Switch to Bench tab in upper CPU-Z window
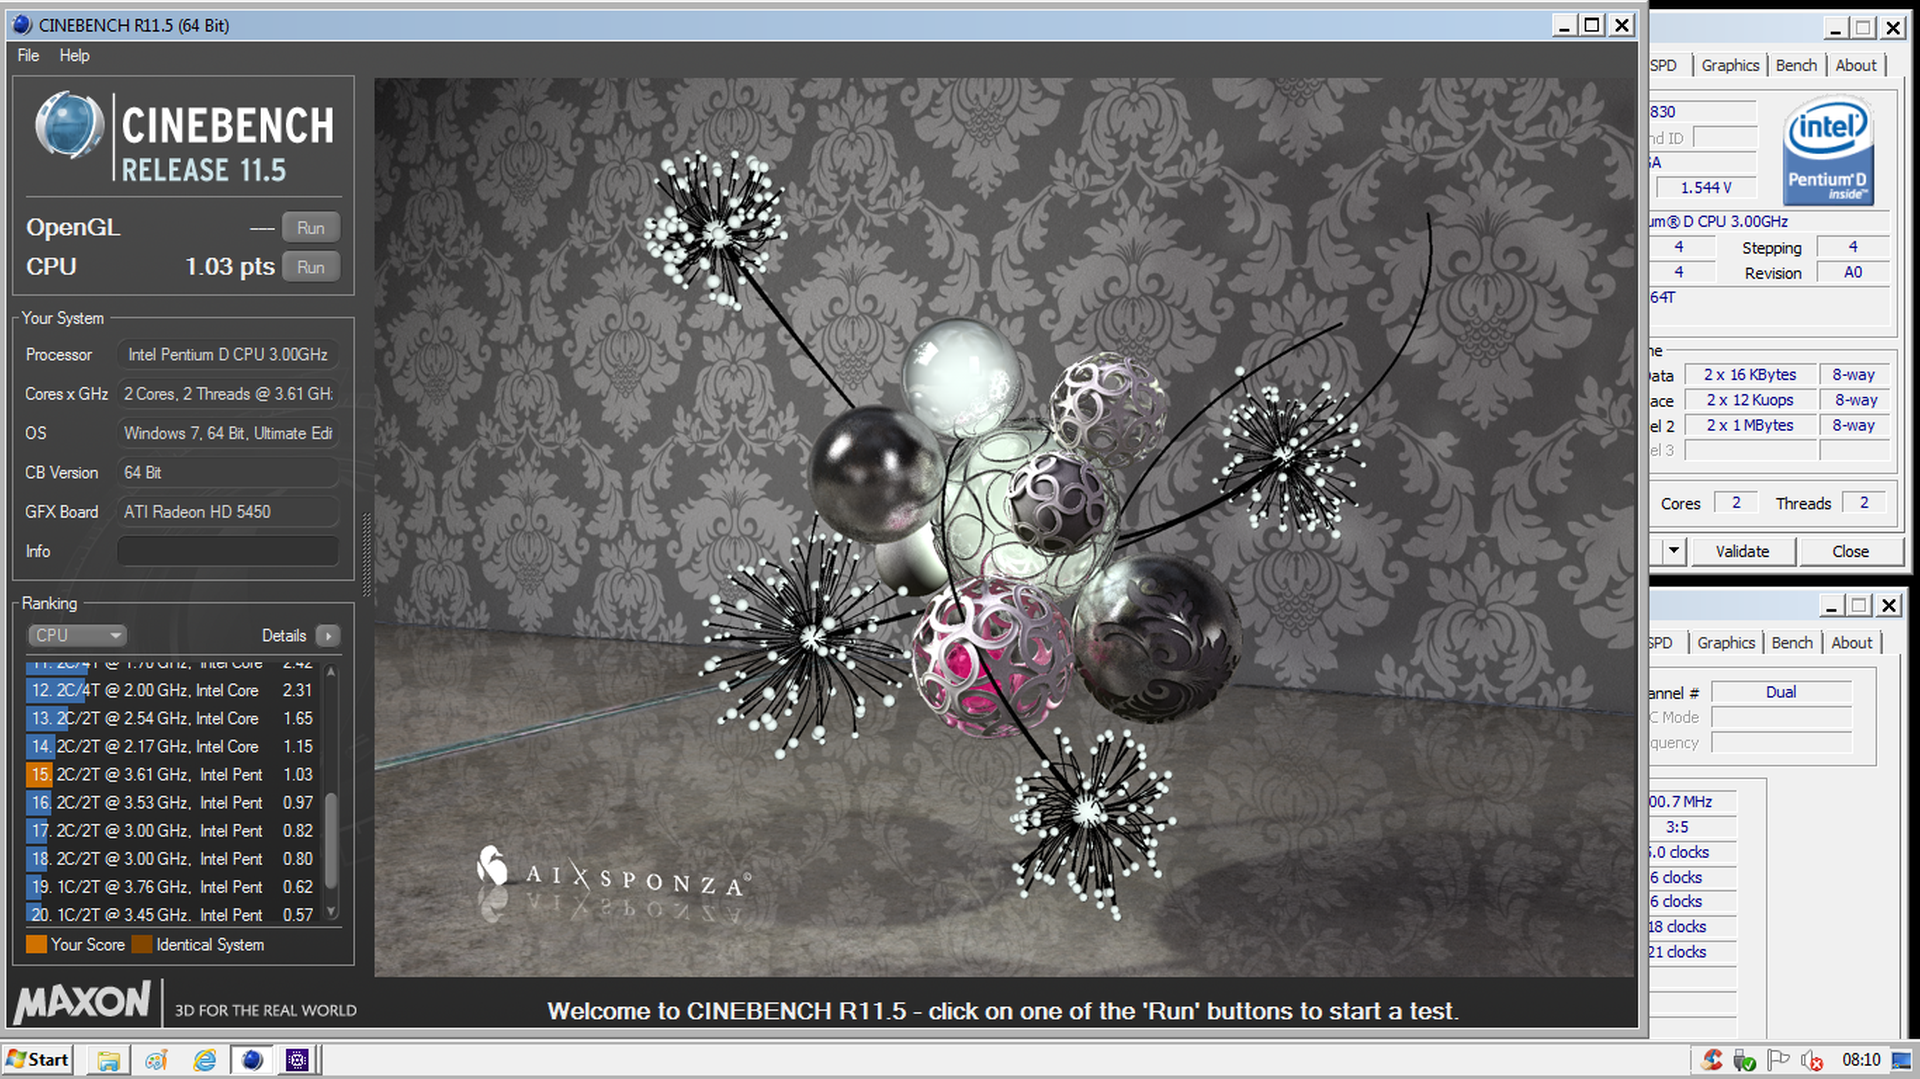The height and width of the screenshot is (1079, 1920). pos(1796,65)
